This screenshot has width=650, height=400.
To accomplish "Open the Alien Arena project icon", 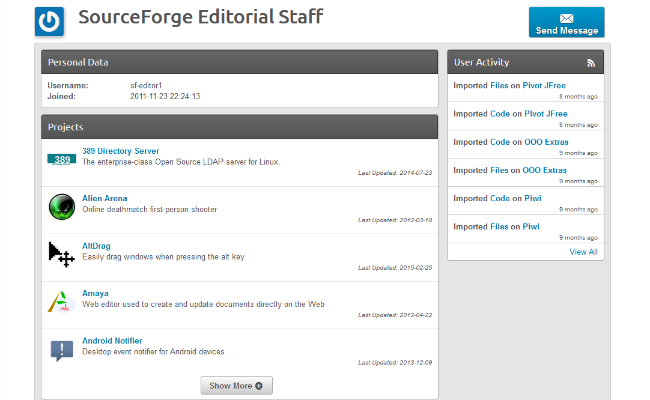I will (62, 206).
